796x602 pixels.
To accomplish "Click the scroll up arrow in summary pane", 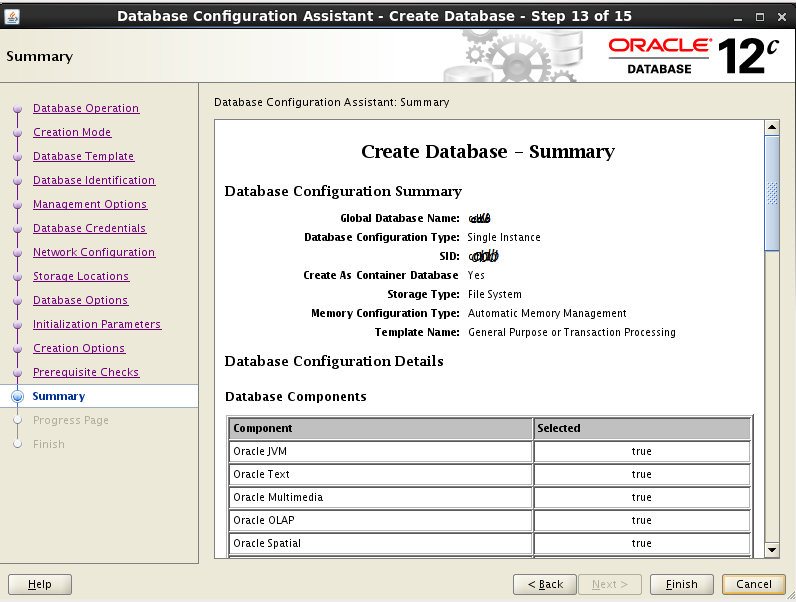I will pyautogui.click(x=772, y=127).
